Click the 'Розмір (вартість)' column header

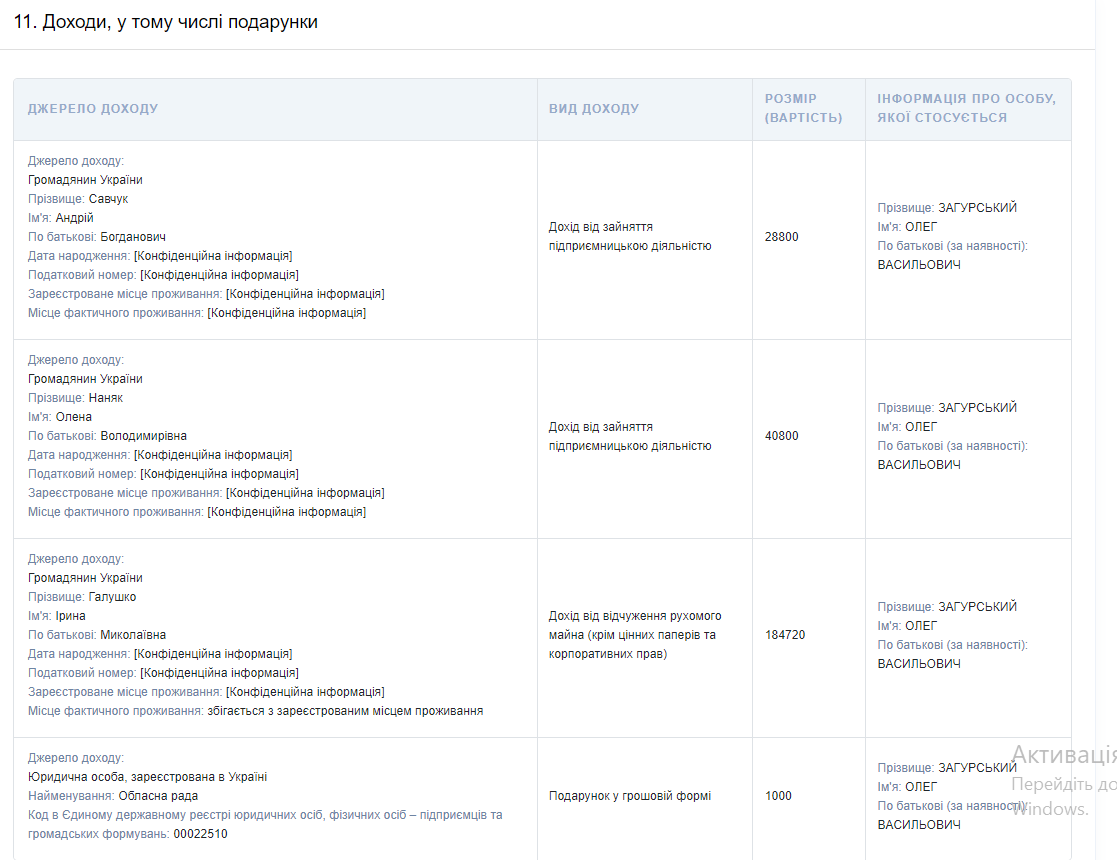tap(803, 108)
